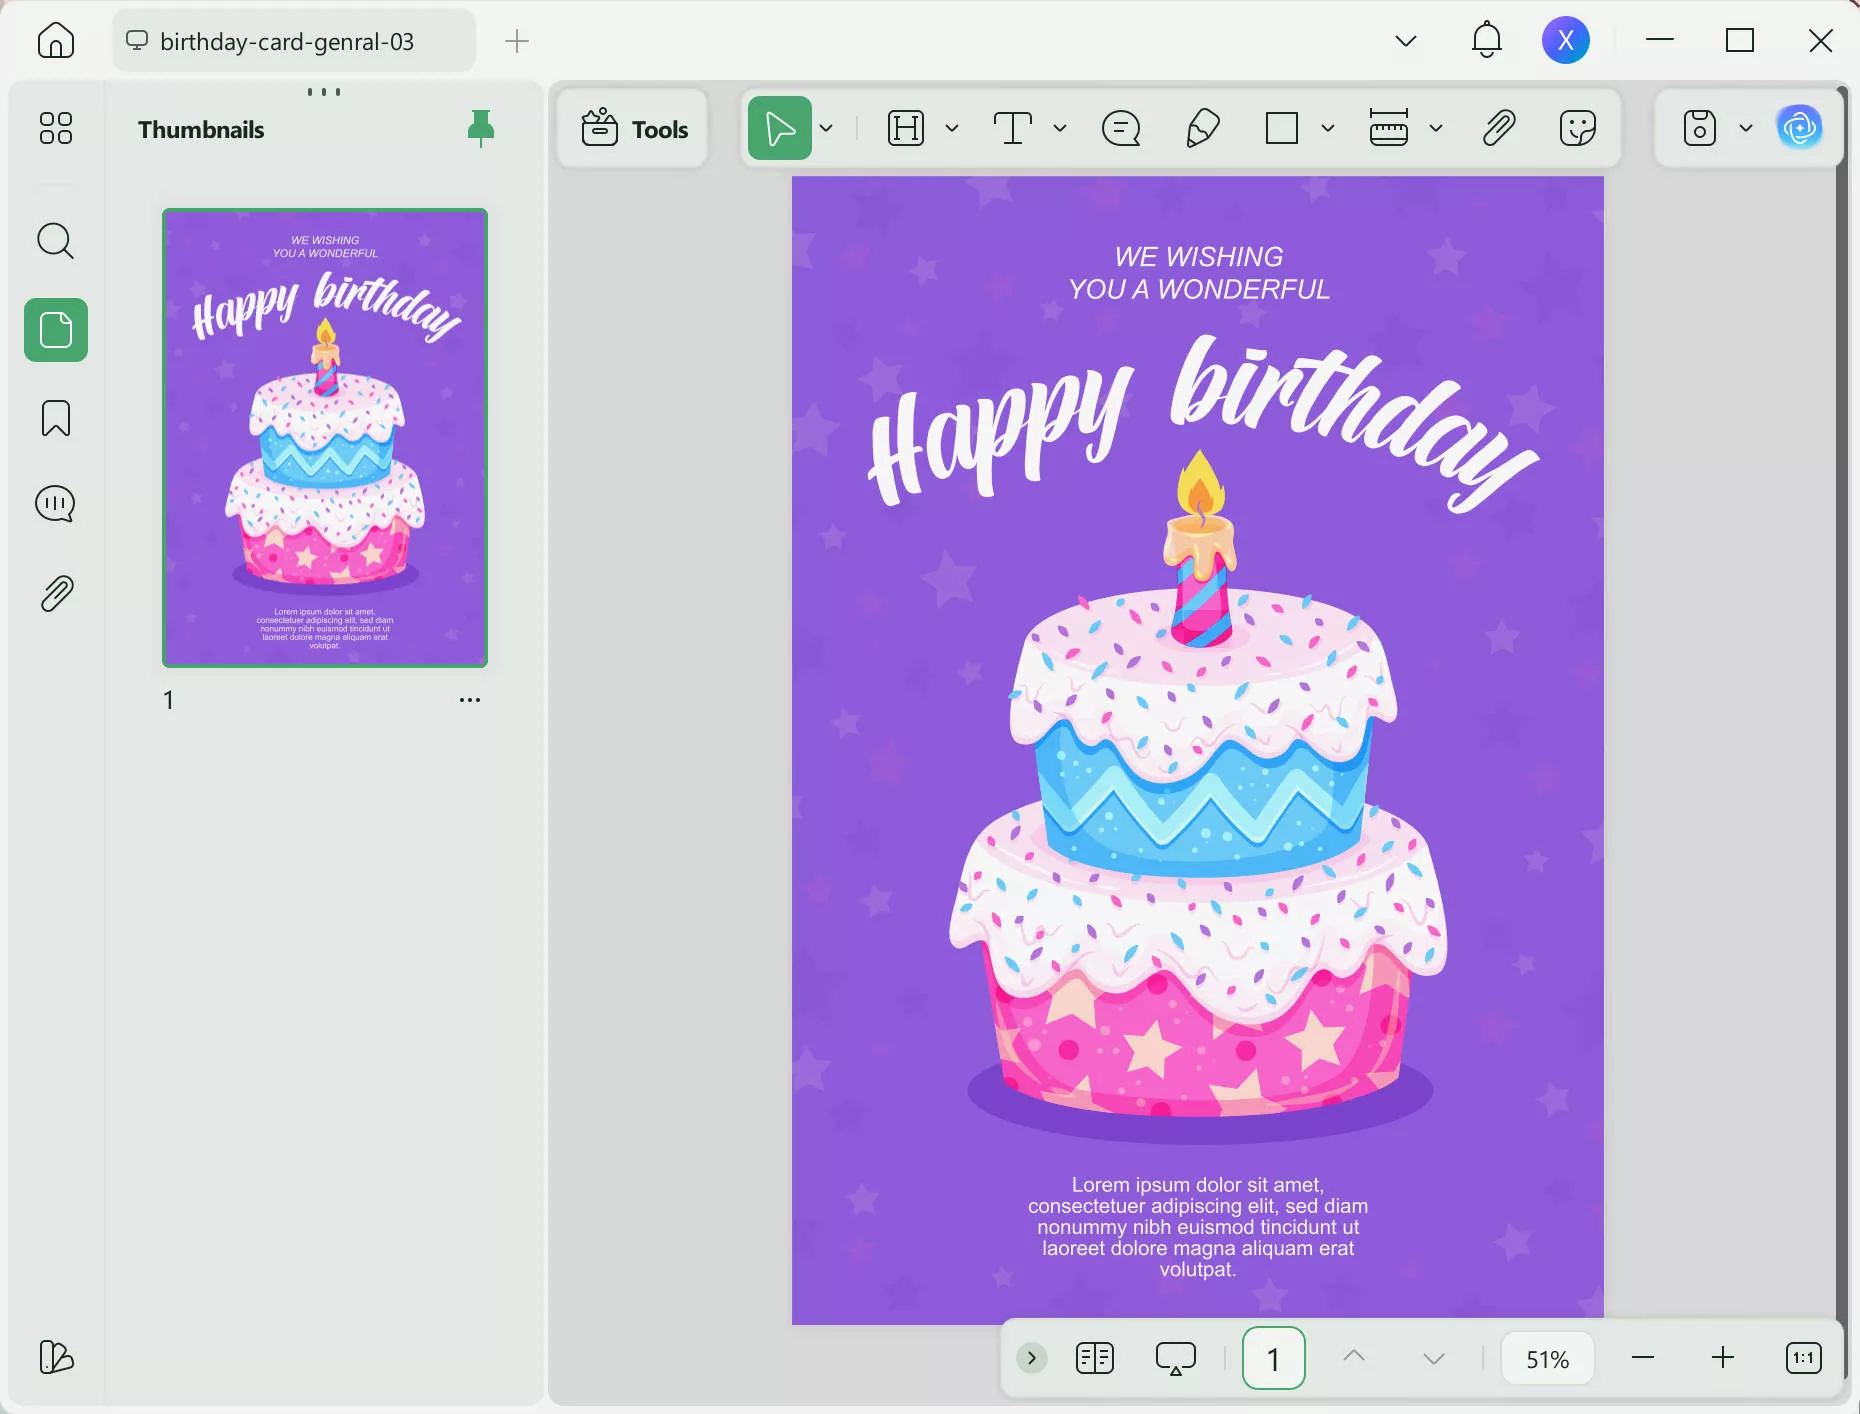Switch to the birthday-card-genral-03 tab
Image resolution: width=1860 pixels, height=1414 pixels.
(x=287, y=41)
